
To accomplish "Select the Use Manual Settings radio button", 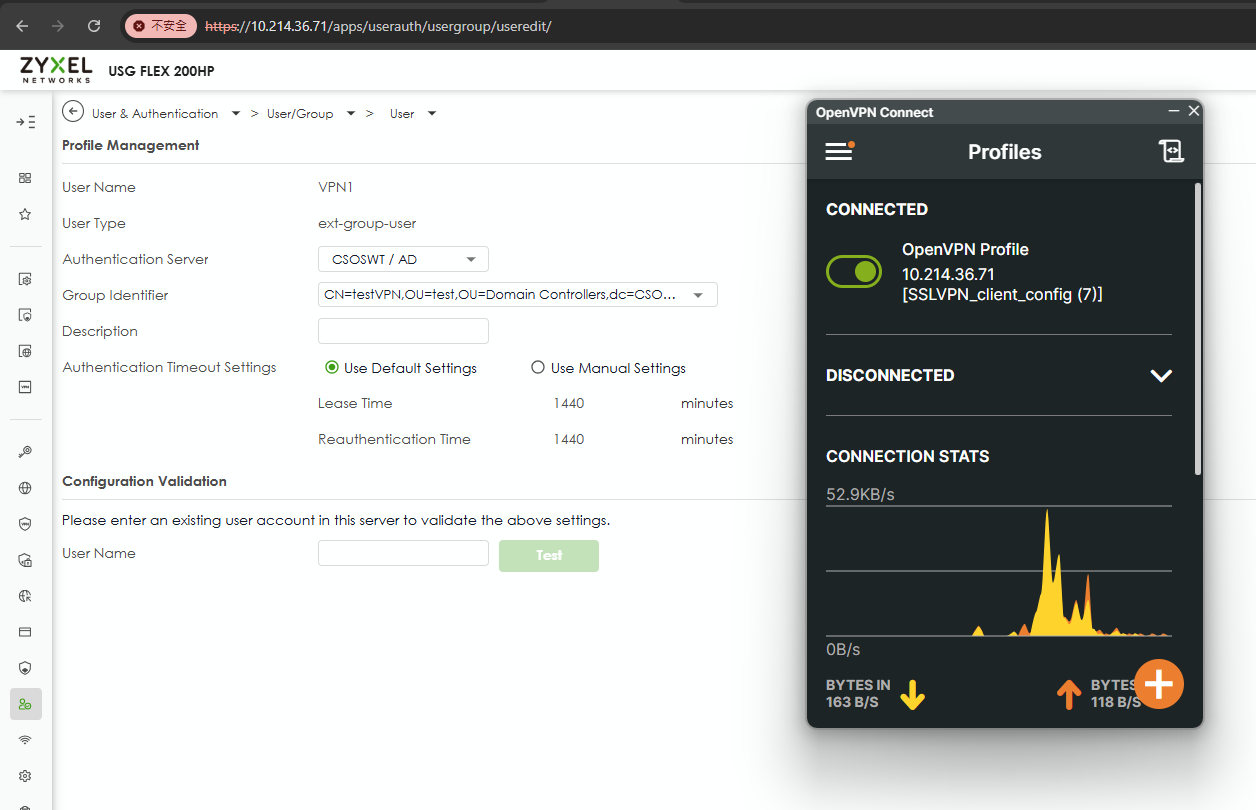I will click(538, 368).
